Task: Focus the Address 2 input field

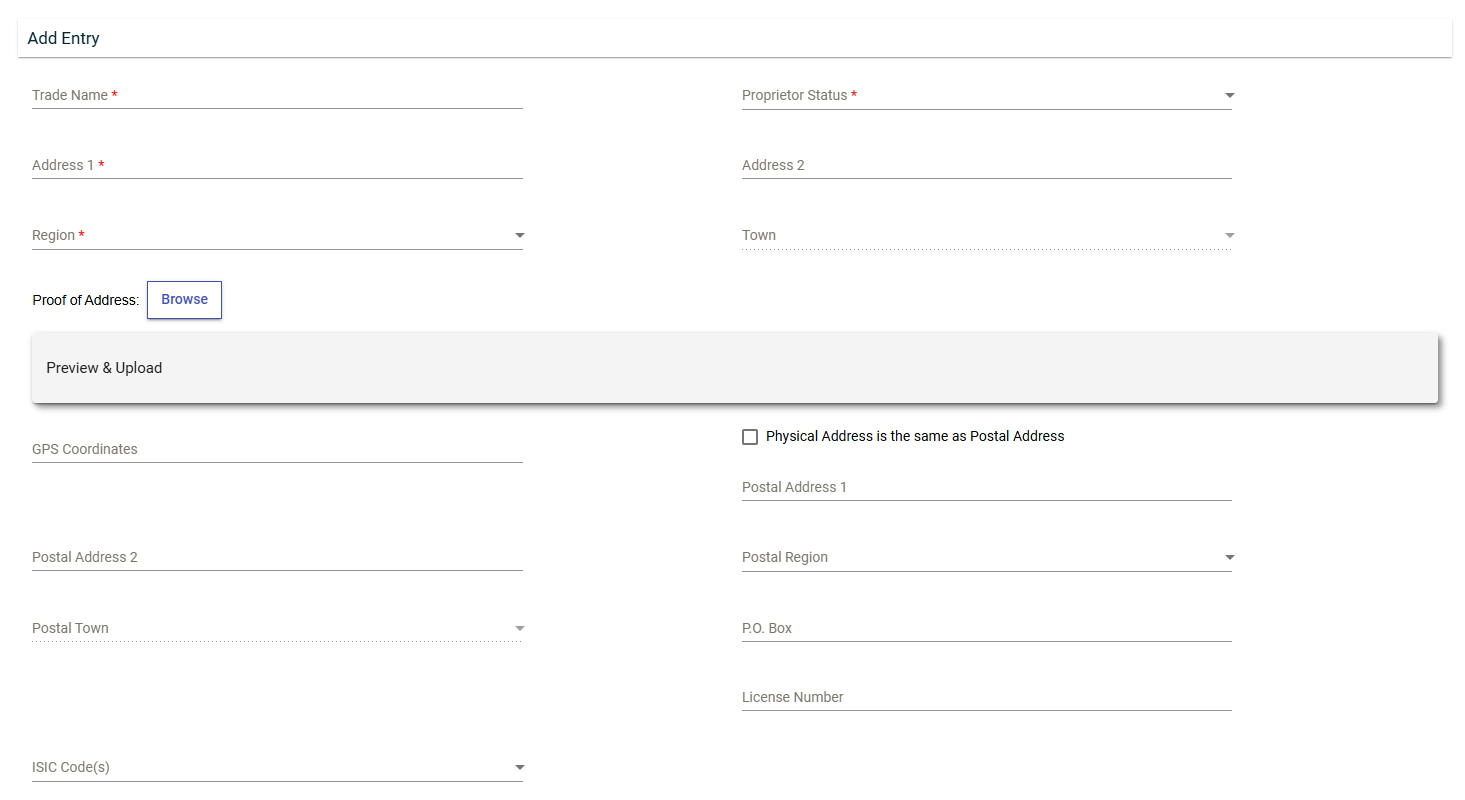Action: 986,165
